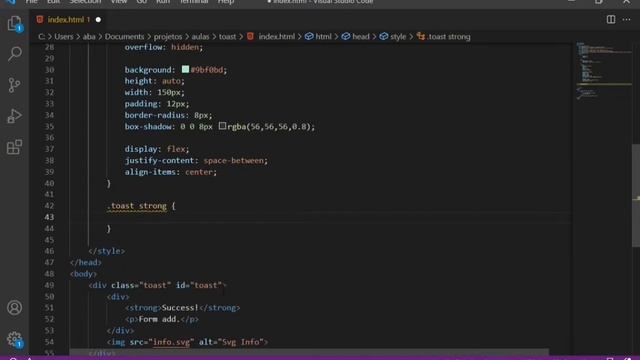Open the projetos breadcrumb dropdown
The image size is (640, 360).
[168, 37]
